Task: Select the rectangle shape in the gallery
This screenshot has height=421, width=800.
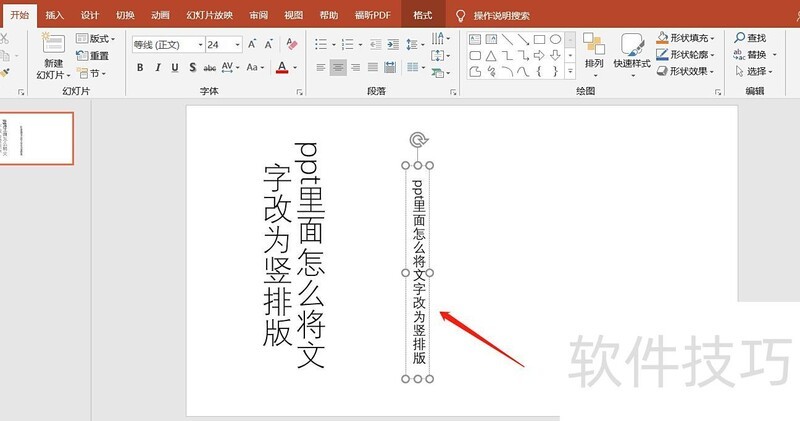Action: pos(538,39)
